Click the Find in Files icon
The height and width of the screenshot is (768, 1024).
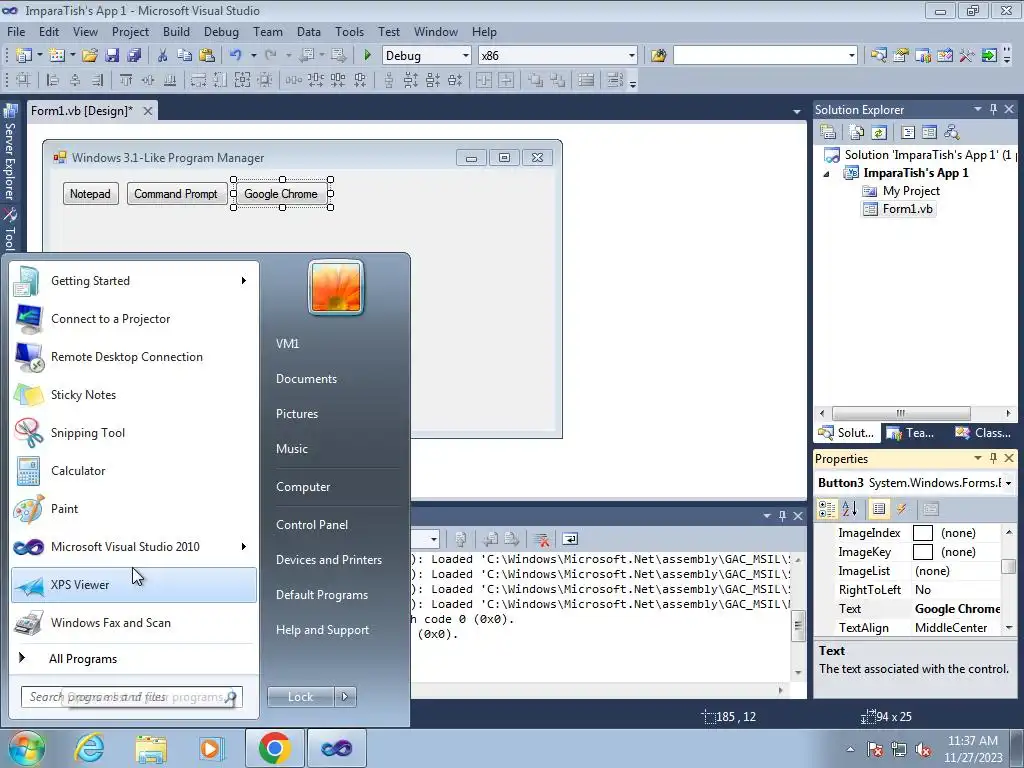tap(658, 56)
